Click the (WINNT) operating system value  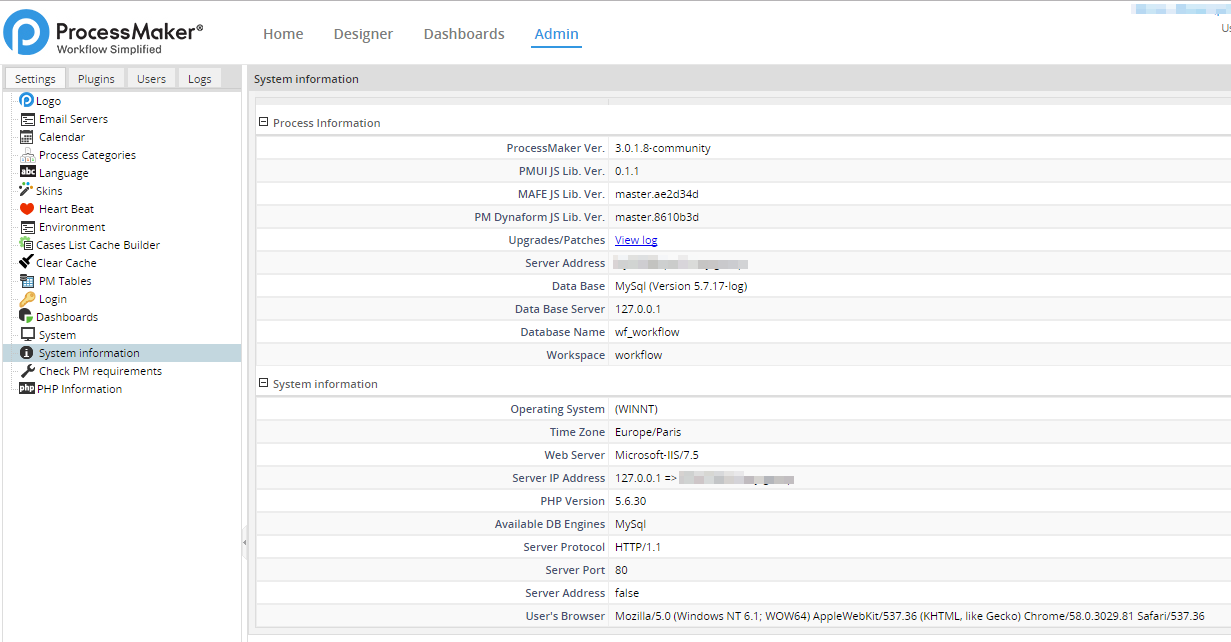(636, 409)
